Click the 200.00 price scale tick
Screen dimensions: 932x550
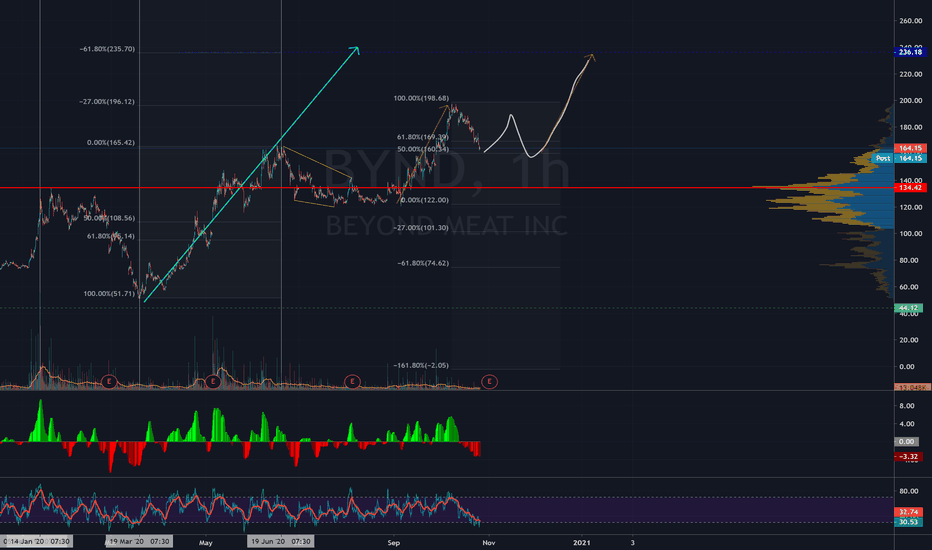click(911, 101)
